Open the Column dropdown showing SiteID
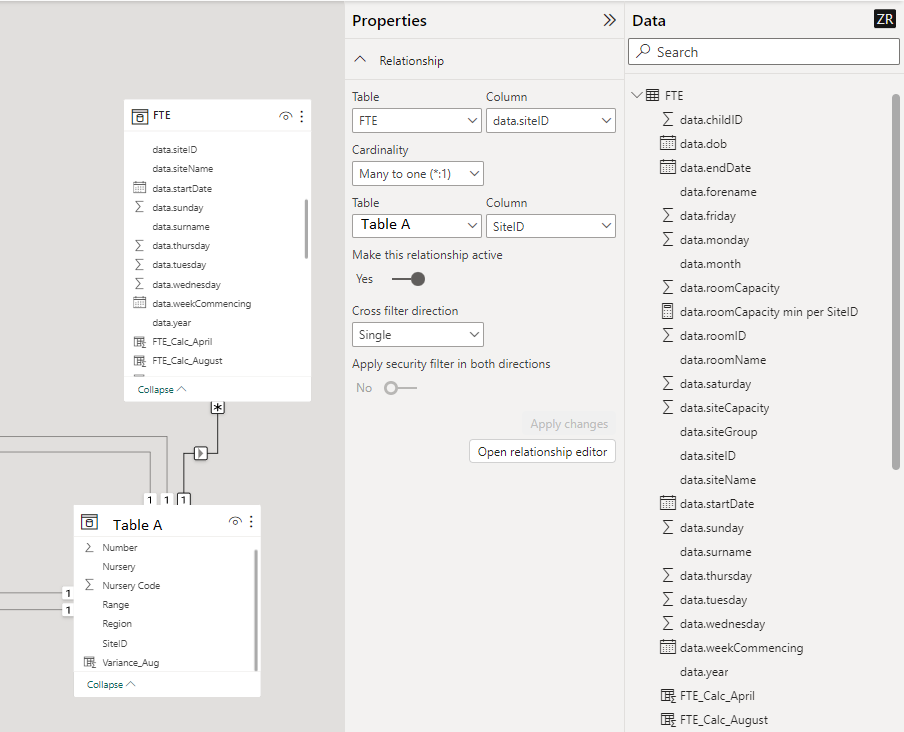904x732 pixels. 551,226
